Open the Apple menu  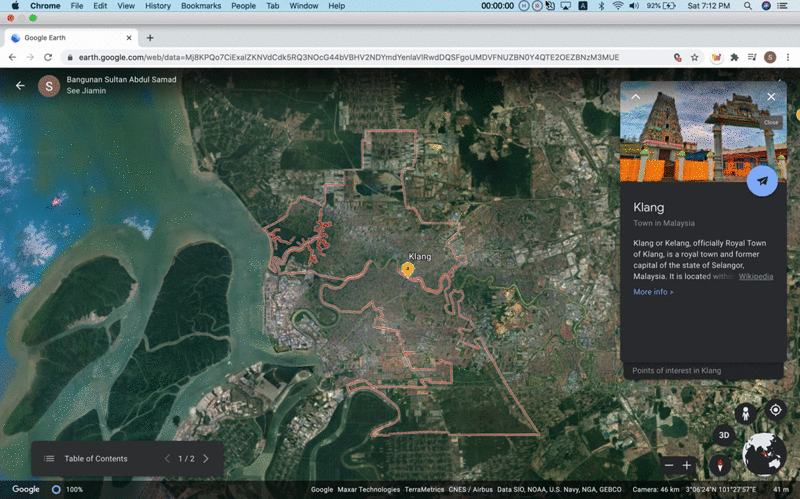point(15,6)
